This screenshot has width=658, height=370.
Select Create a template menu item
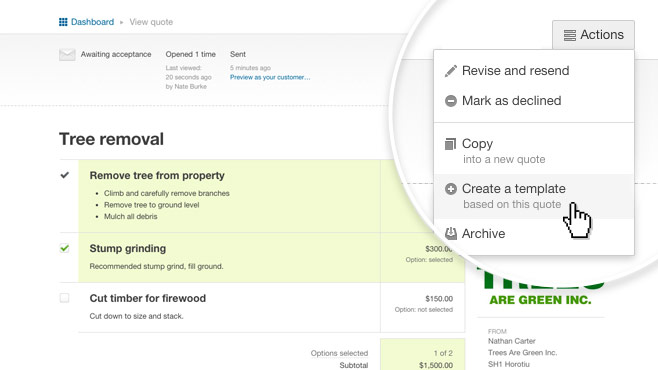[x=534, y=196]
